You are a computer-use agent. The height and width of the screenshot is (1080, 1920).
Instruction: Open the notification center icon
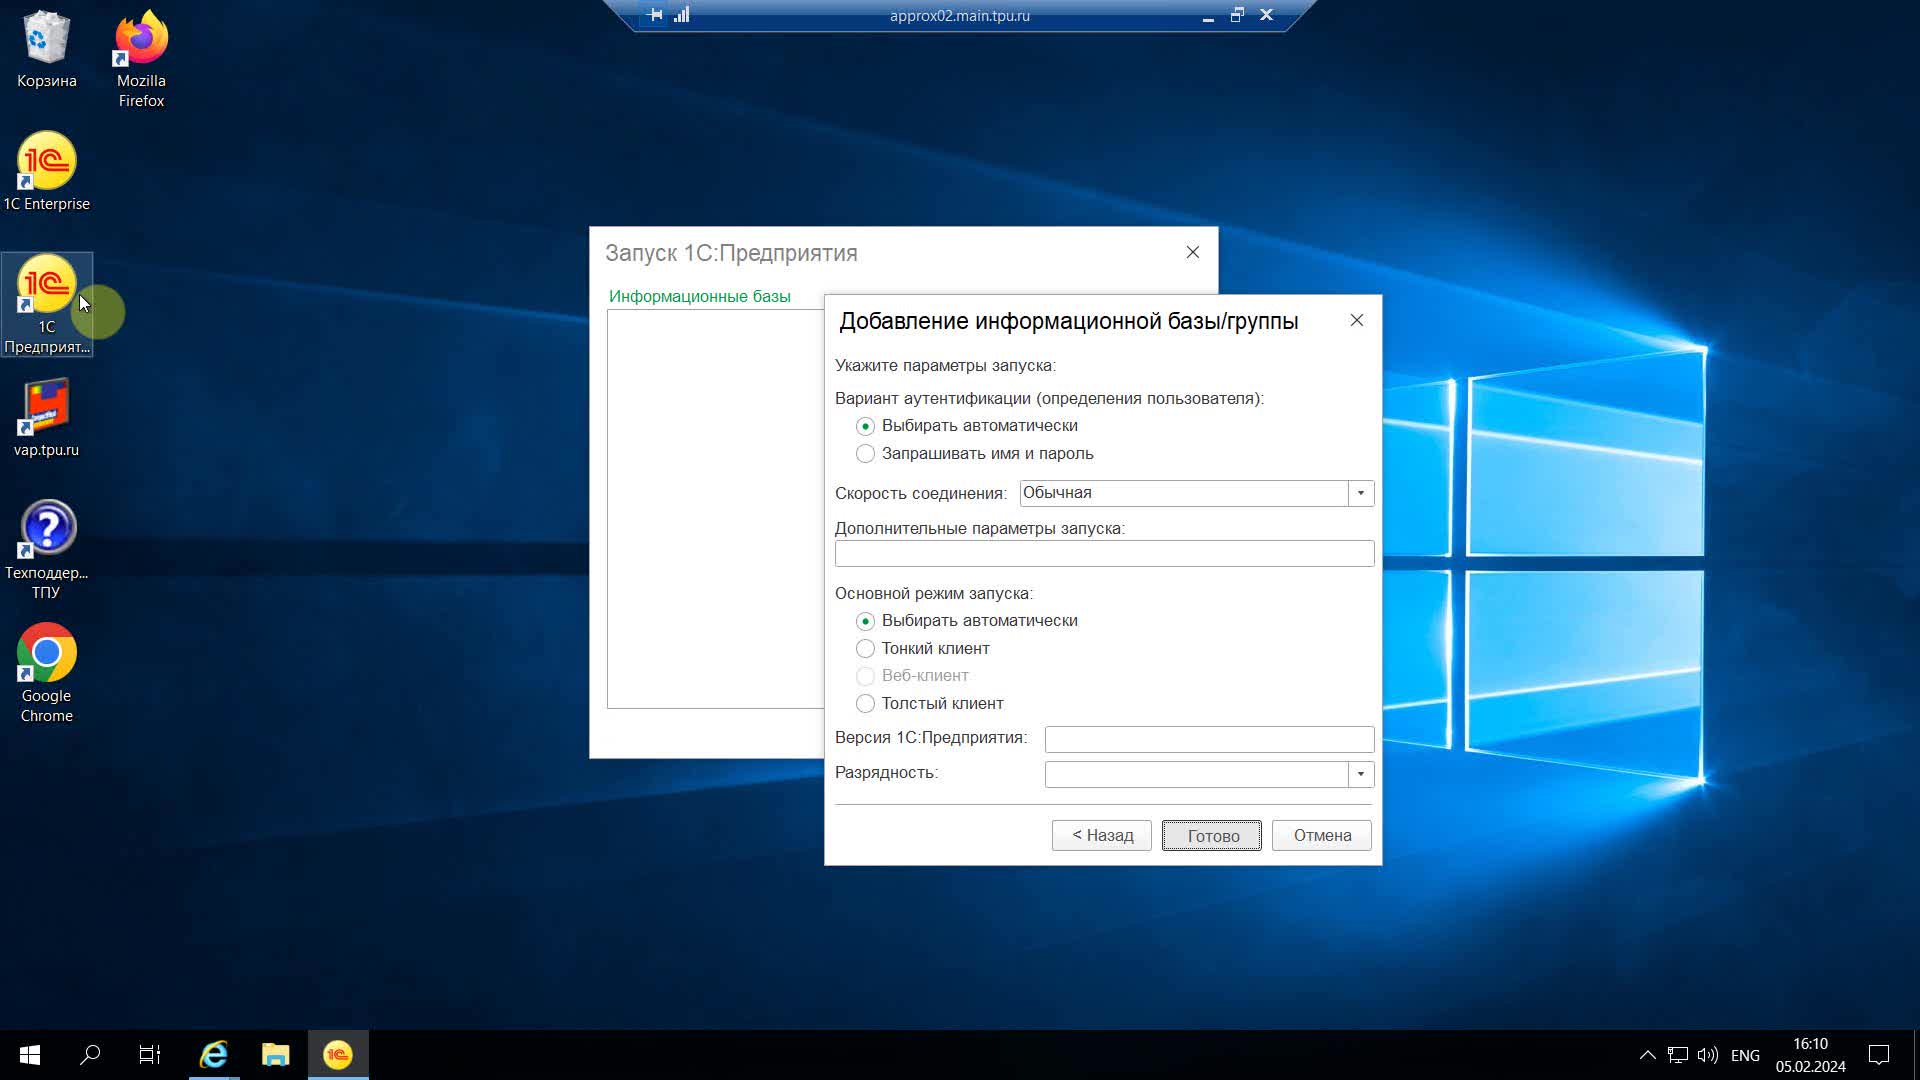(1879, 1055)
